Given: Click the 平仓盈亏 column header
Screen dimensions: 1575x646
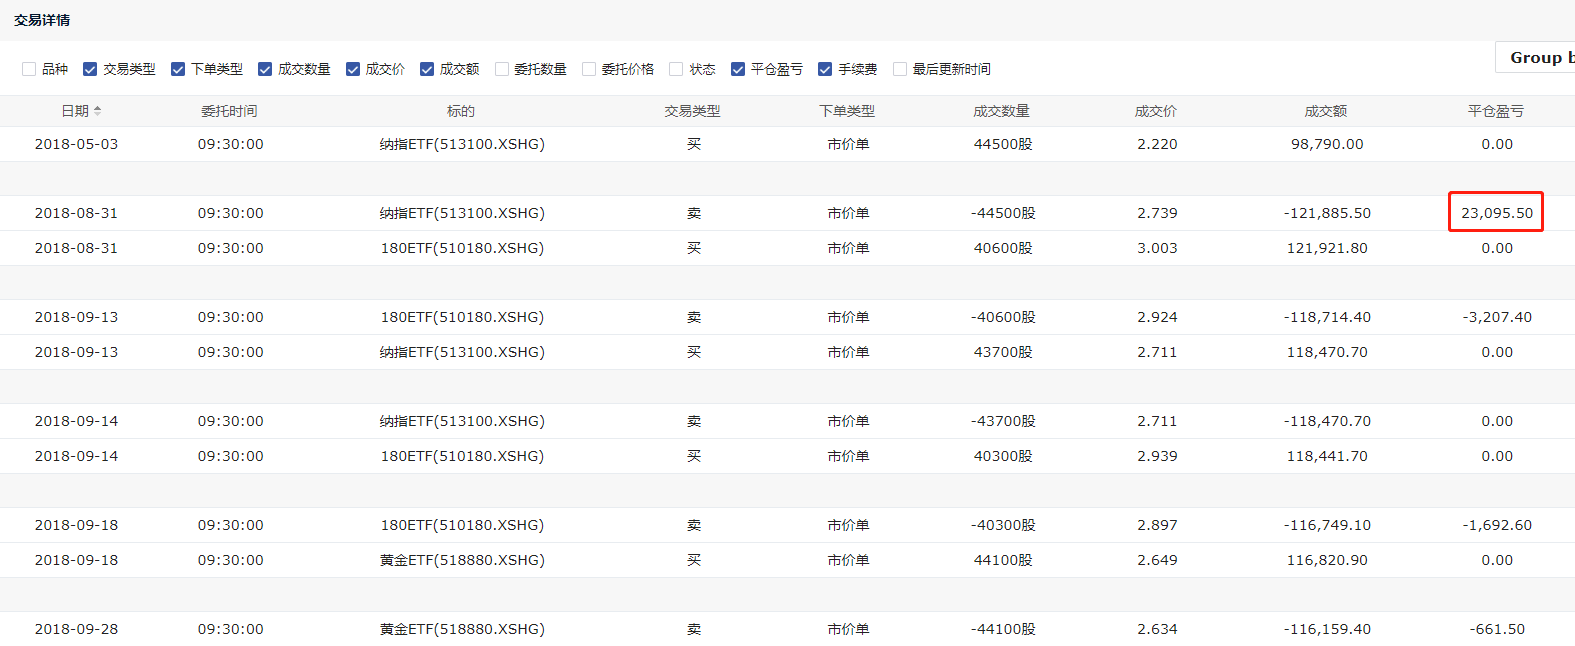Looking at the screenshot, I should click(1496, 111).
